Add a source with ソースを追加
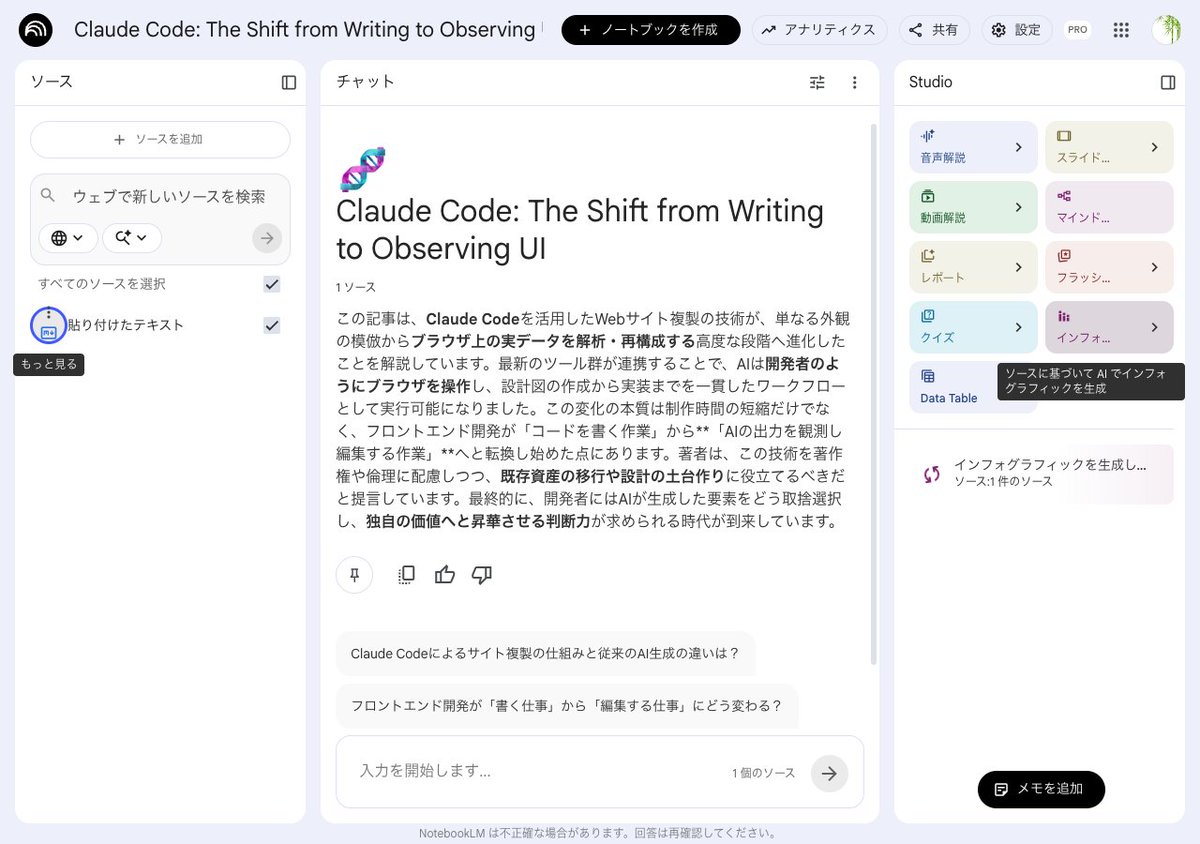Screen dimensions: 1200x844 click(x=160, y=140)
